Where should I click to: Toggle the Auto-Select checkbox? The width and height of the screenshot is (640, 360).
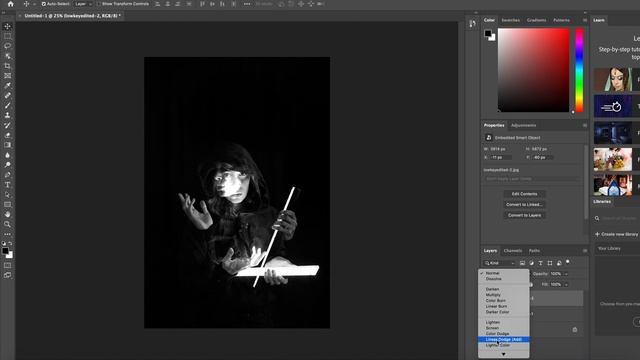coord(44,4)
